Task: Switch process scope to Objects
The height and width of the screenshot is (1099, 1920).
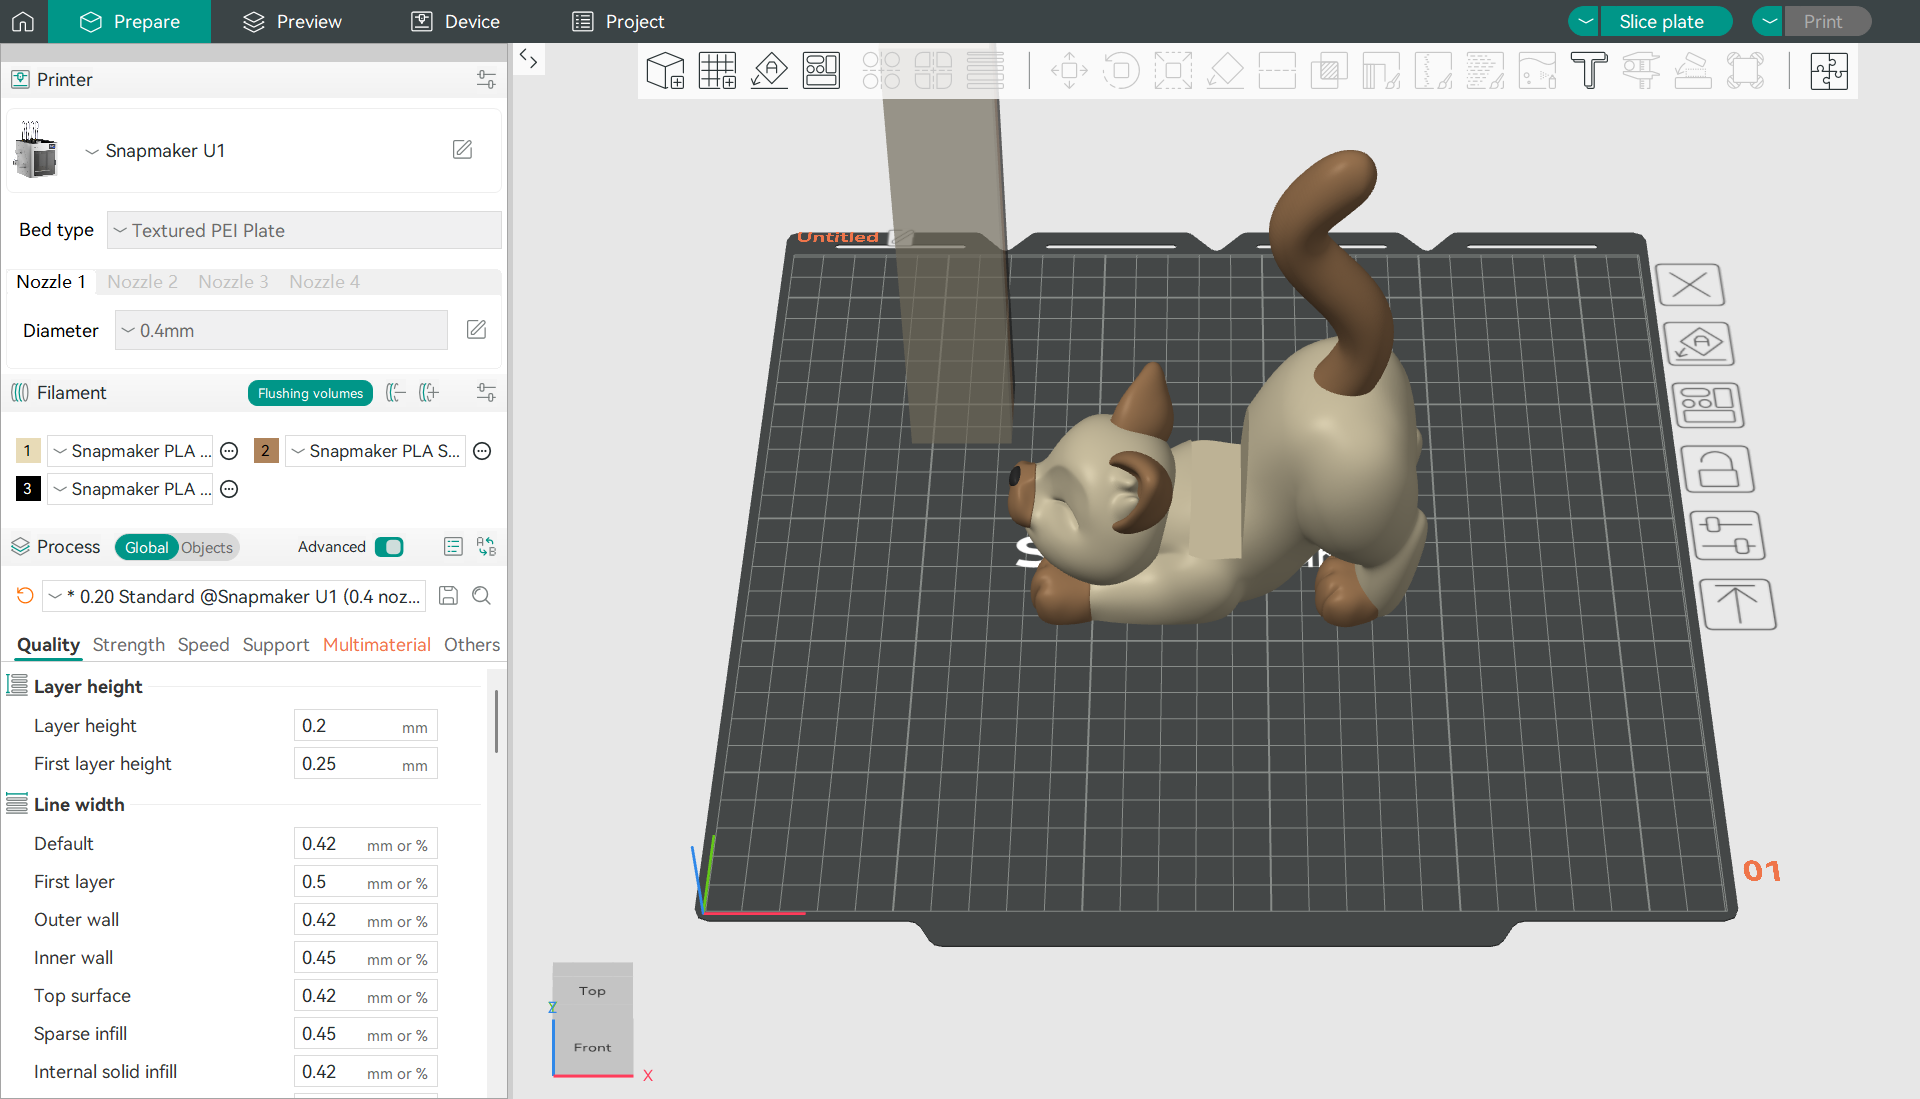Action: [207, 548]
